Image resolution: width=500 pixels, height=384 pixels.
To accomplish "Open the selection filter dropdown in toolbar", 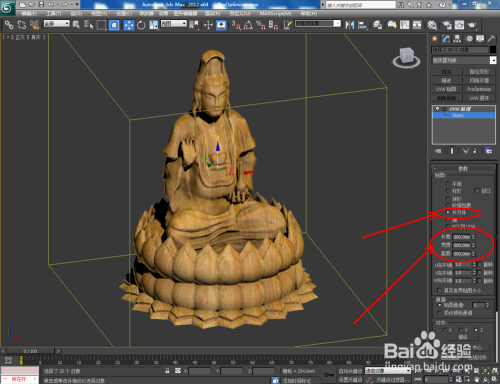I will tap(56, 23).
